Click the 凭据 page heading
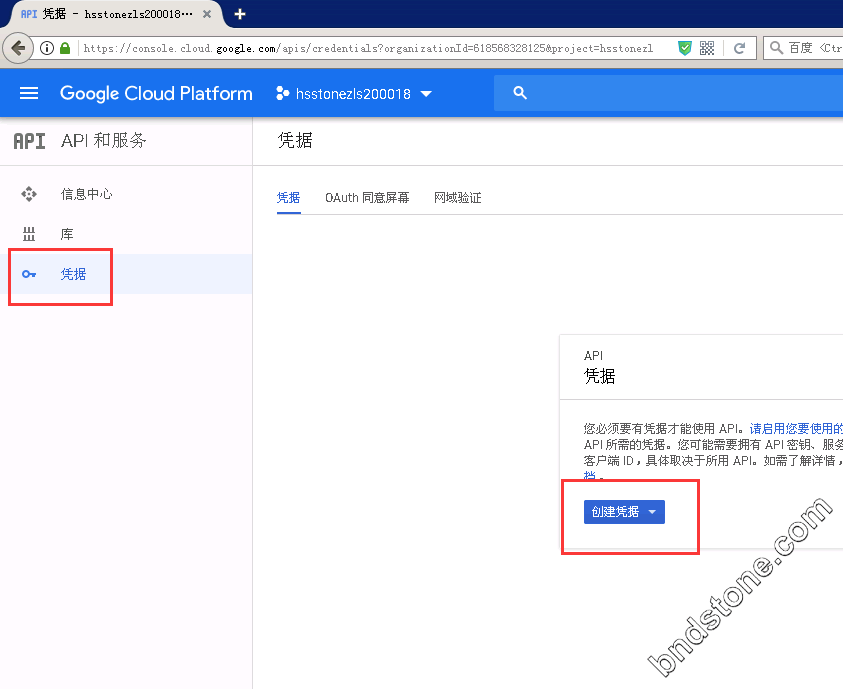 pyautogui.click(x=295, y=140)
